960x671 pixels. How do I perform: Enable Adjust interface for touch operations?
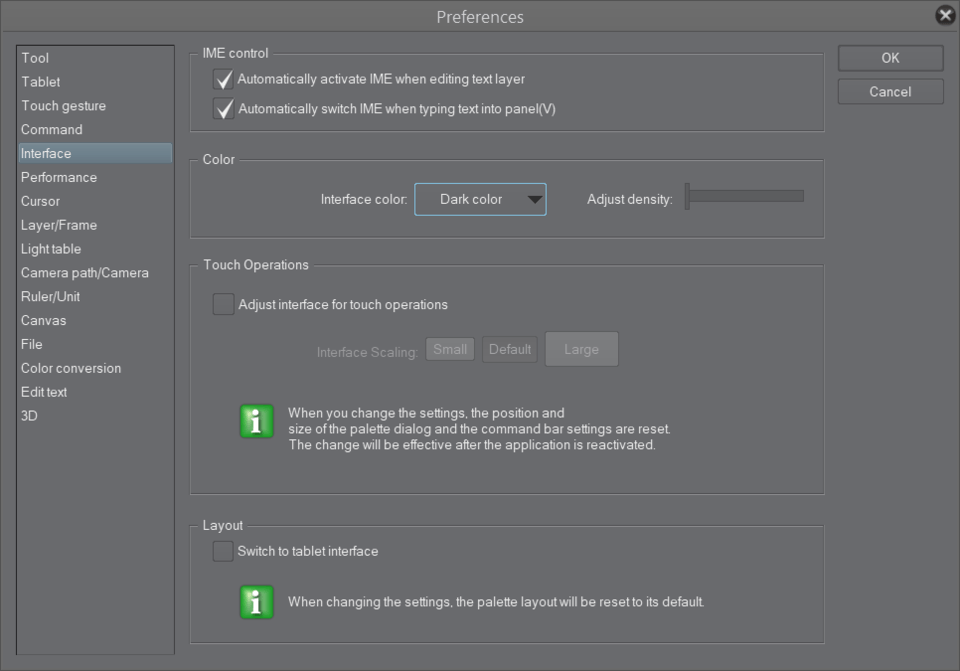click(223, 304)
